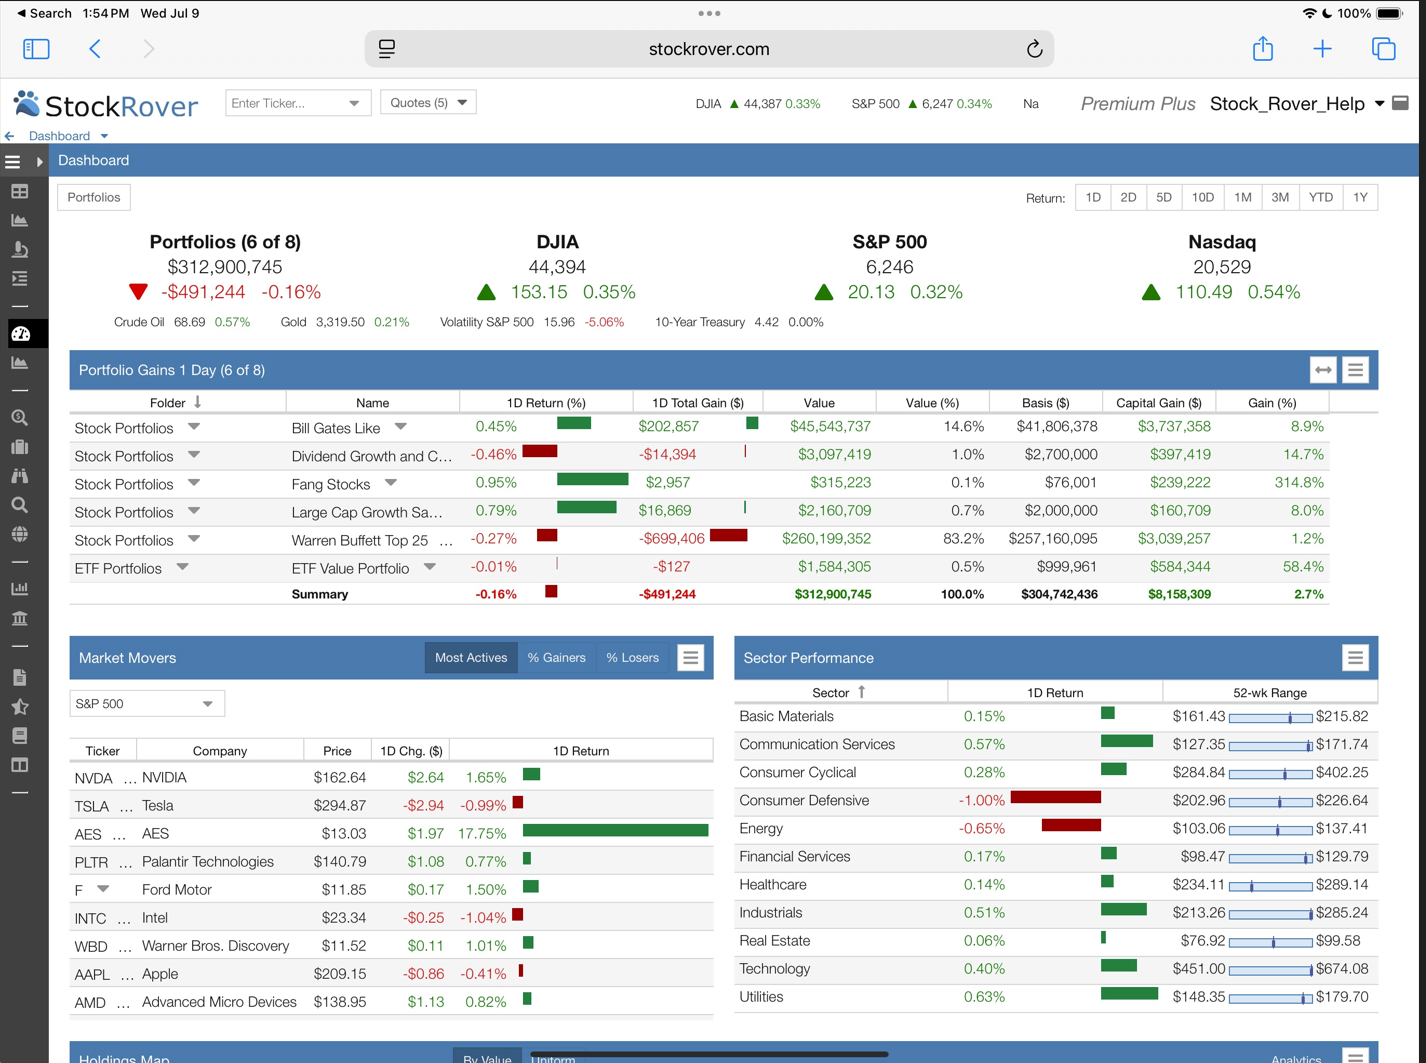This screenshot has height=1063, width=1426.
Task: Show Safari tab overview icon
Action: 1383,49
